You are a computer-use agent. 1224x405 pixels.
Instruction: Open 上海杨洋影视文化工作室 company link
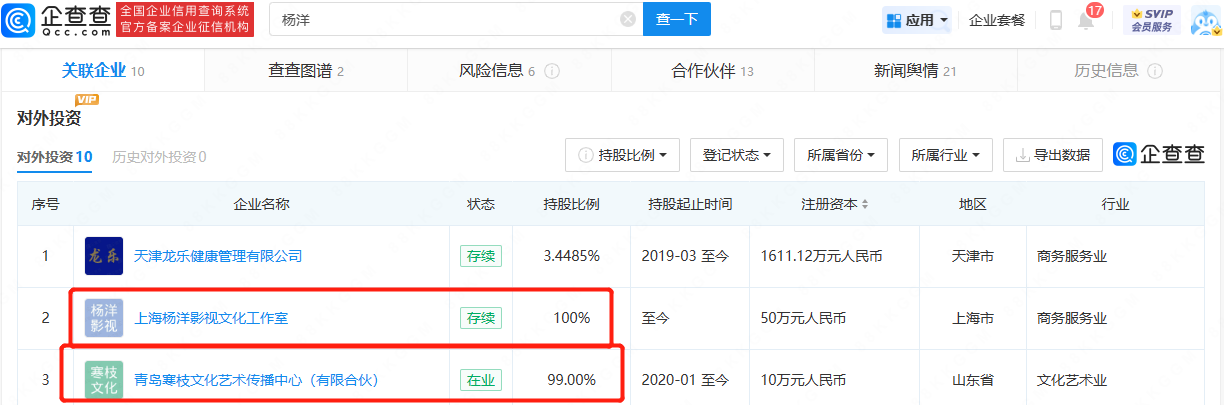pos(211,318)
